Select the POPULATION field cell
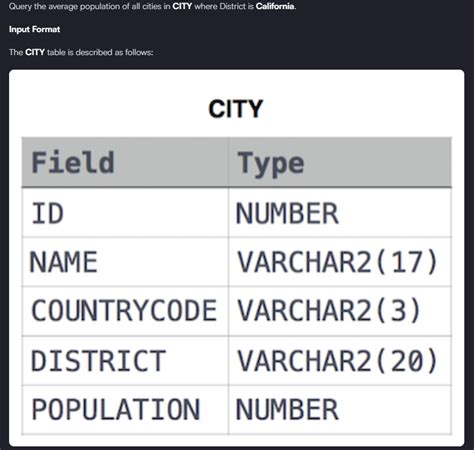 pos(125,410)
